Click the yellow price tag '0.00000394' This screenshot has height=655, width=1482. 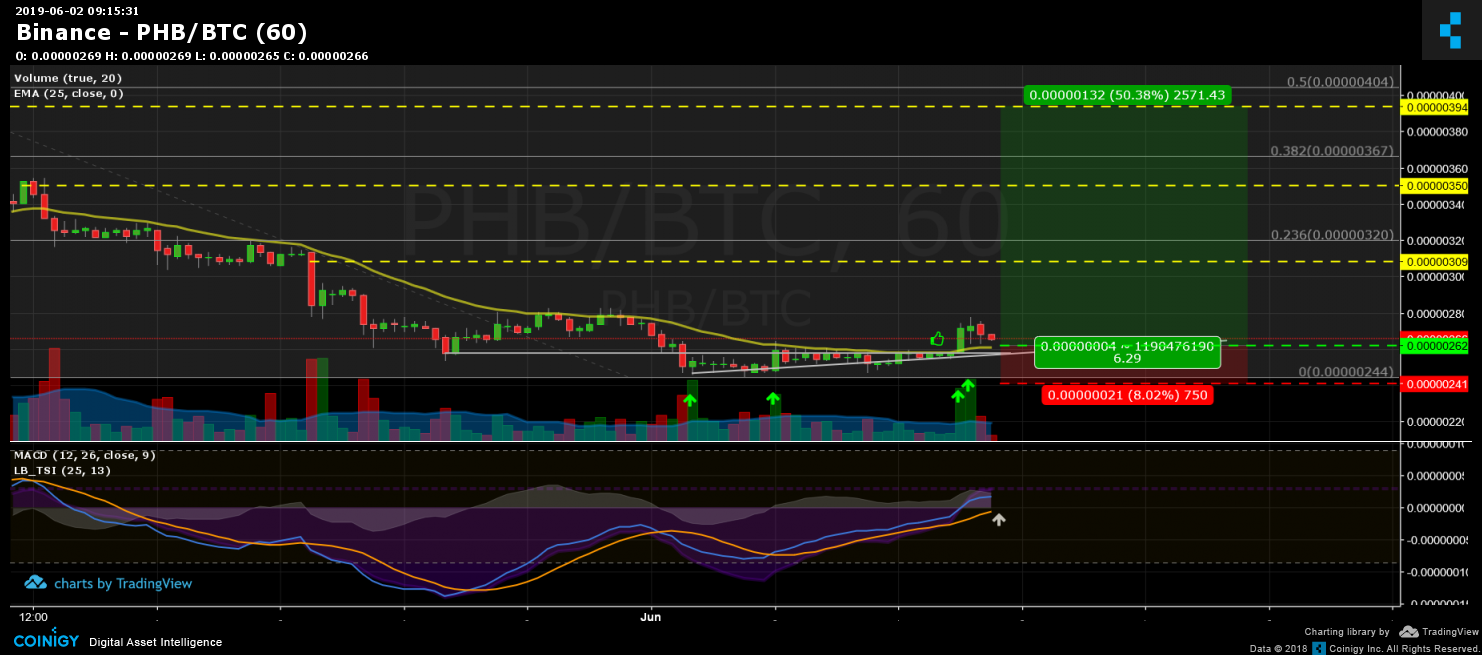coord(1437,107)
